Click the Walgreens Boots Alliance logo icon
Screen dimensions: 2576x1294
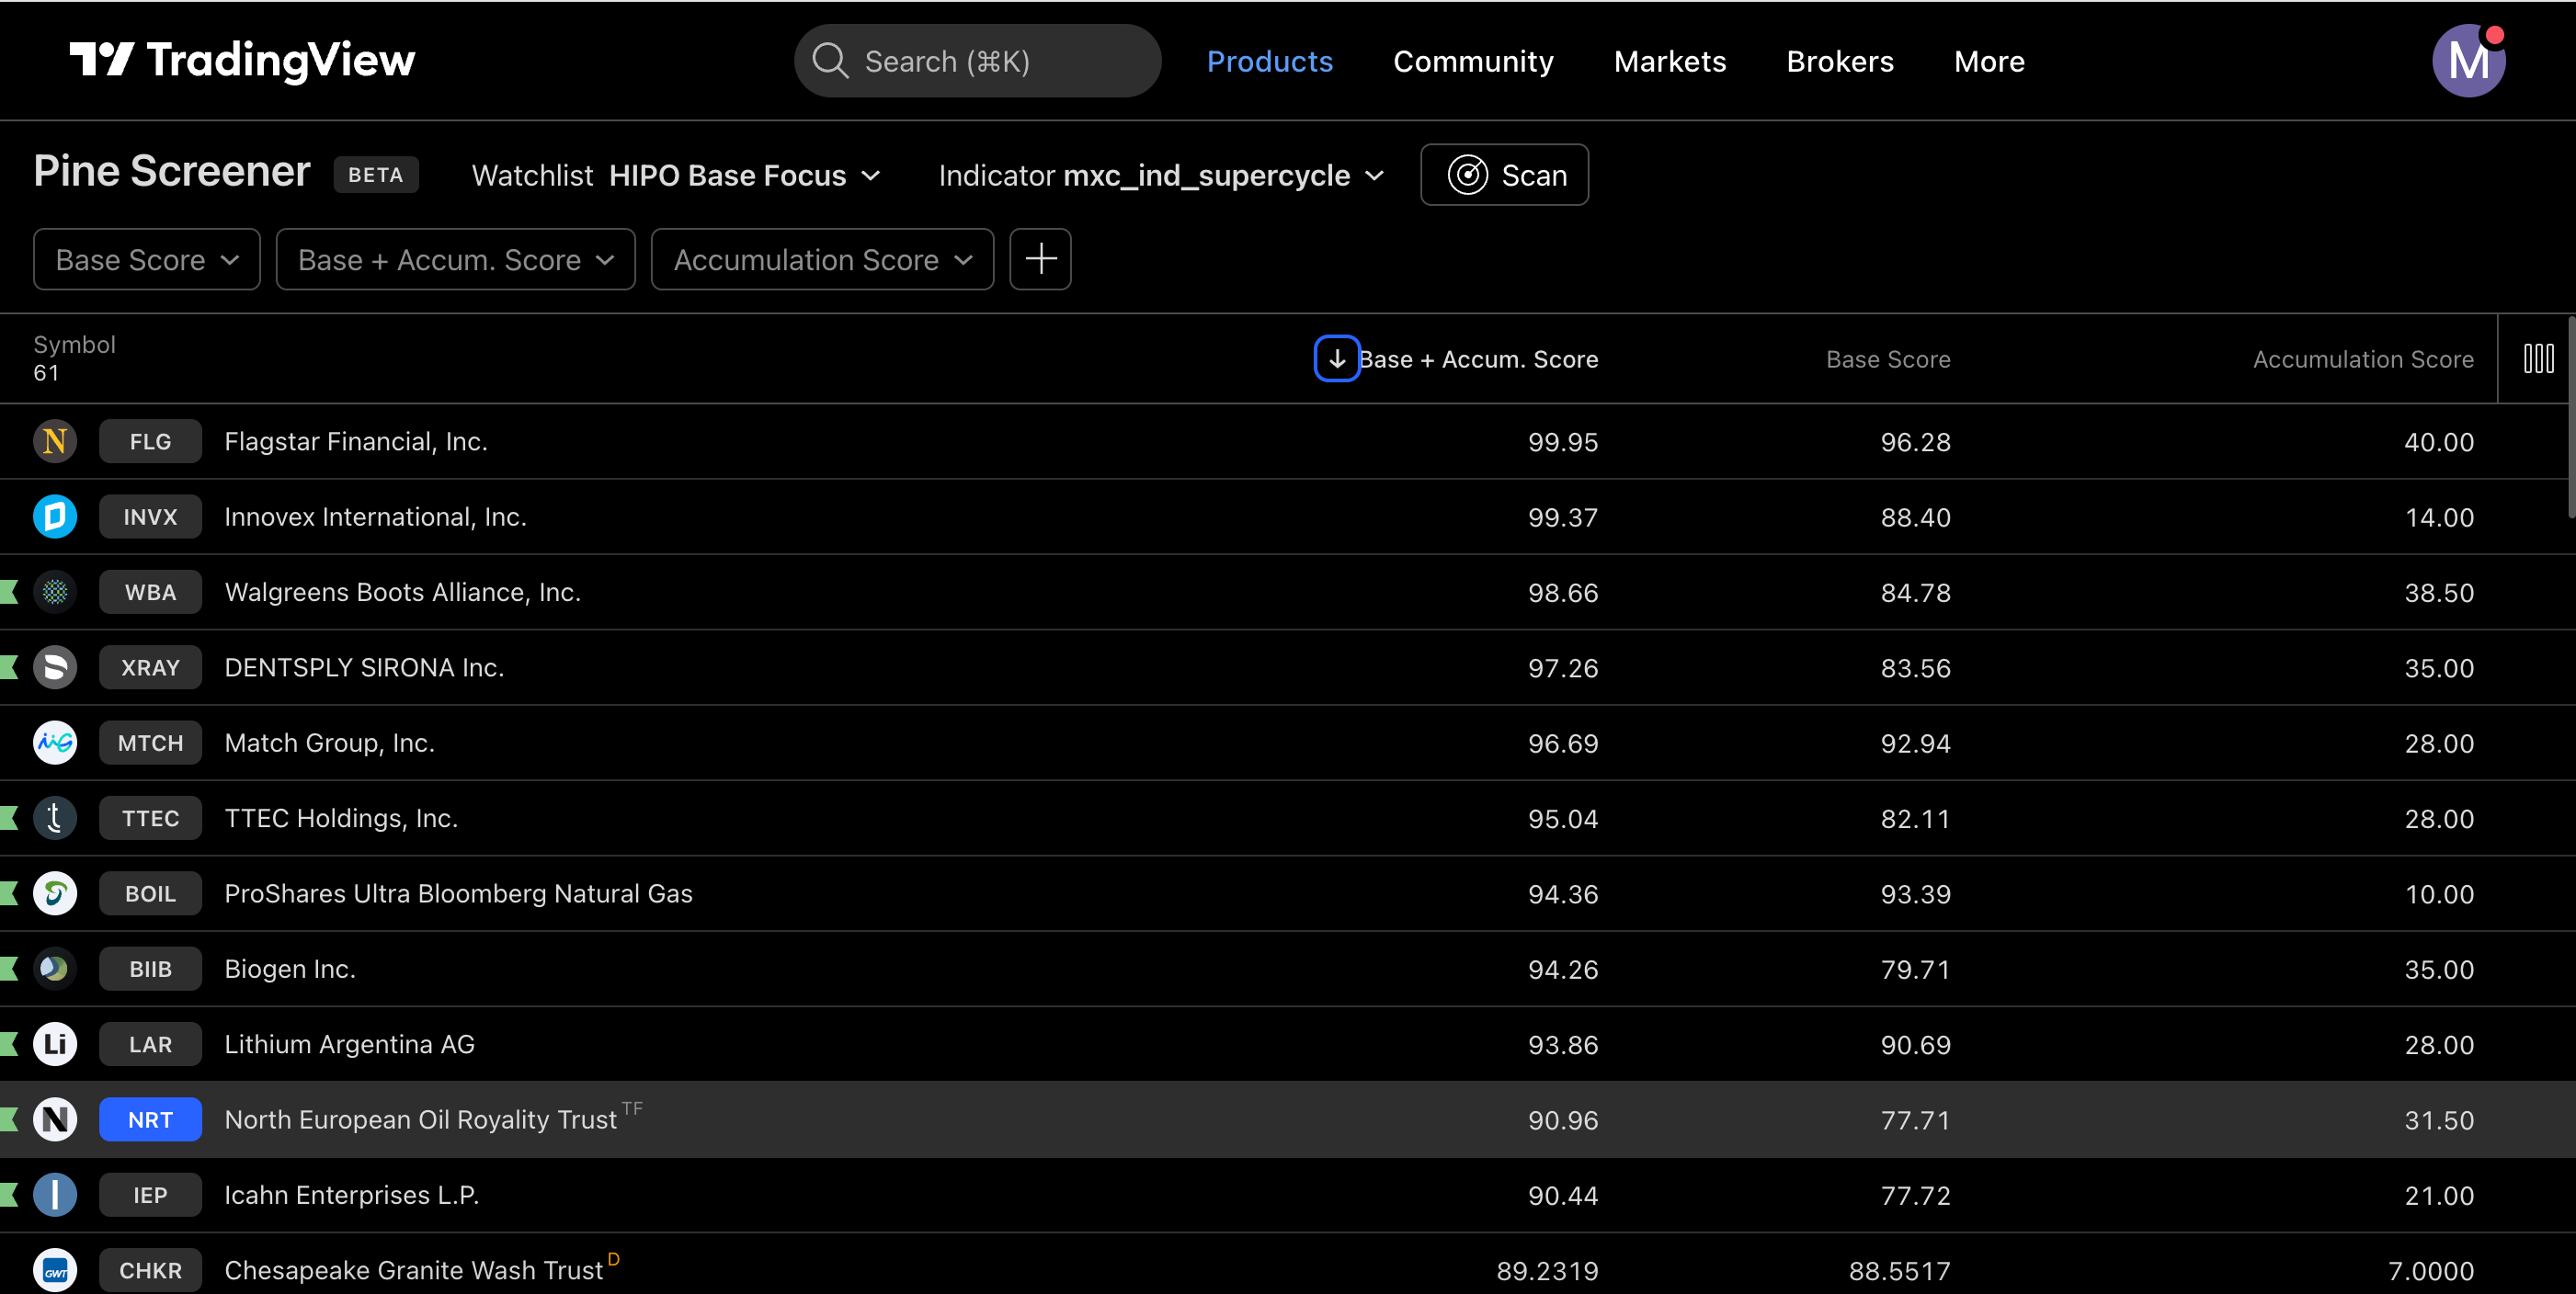pyautogui.click(x=55, y=592)
